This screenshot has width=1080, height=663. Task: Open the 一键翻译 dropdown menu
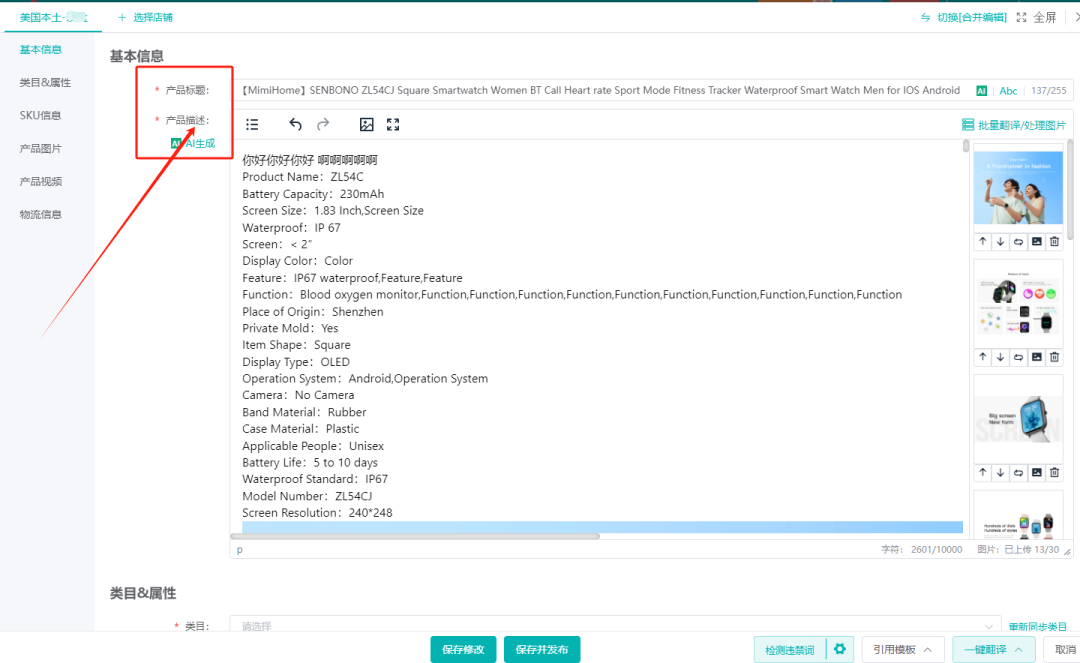pyautogui.click(x=993, y=649)
